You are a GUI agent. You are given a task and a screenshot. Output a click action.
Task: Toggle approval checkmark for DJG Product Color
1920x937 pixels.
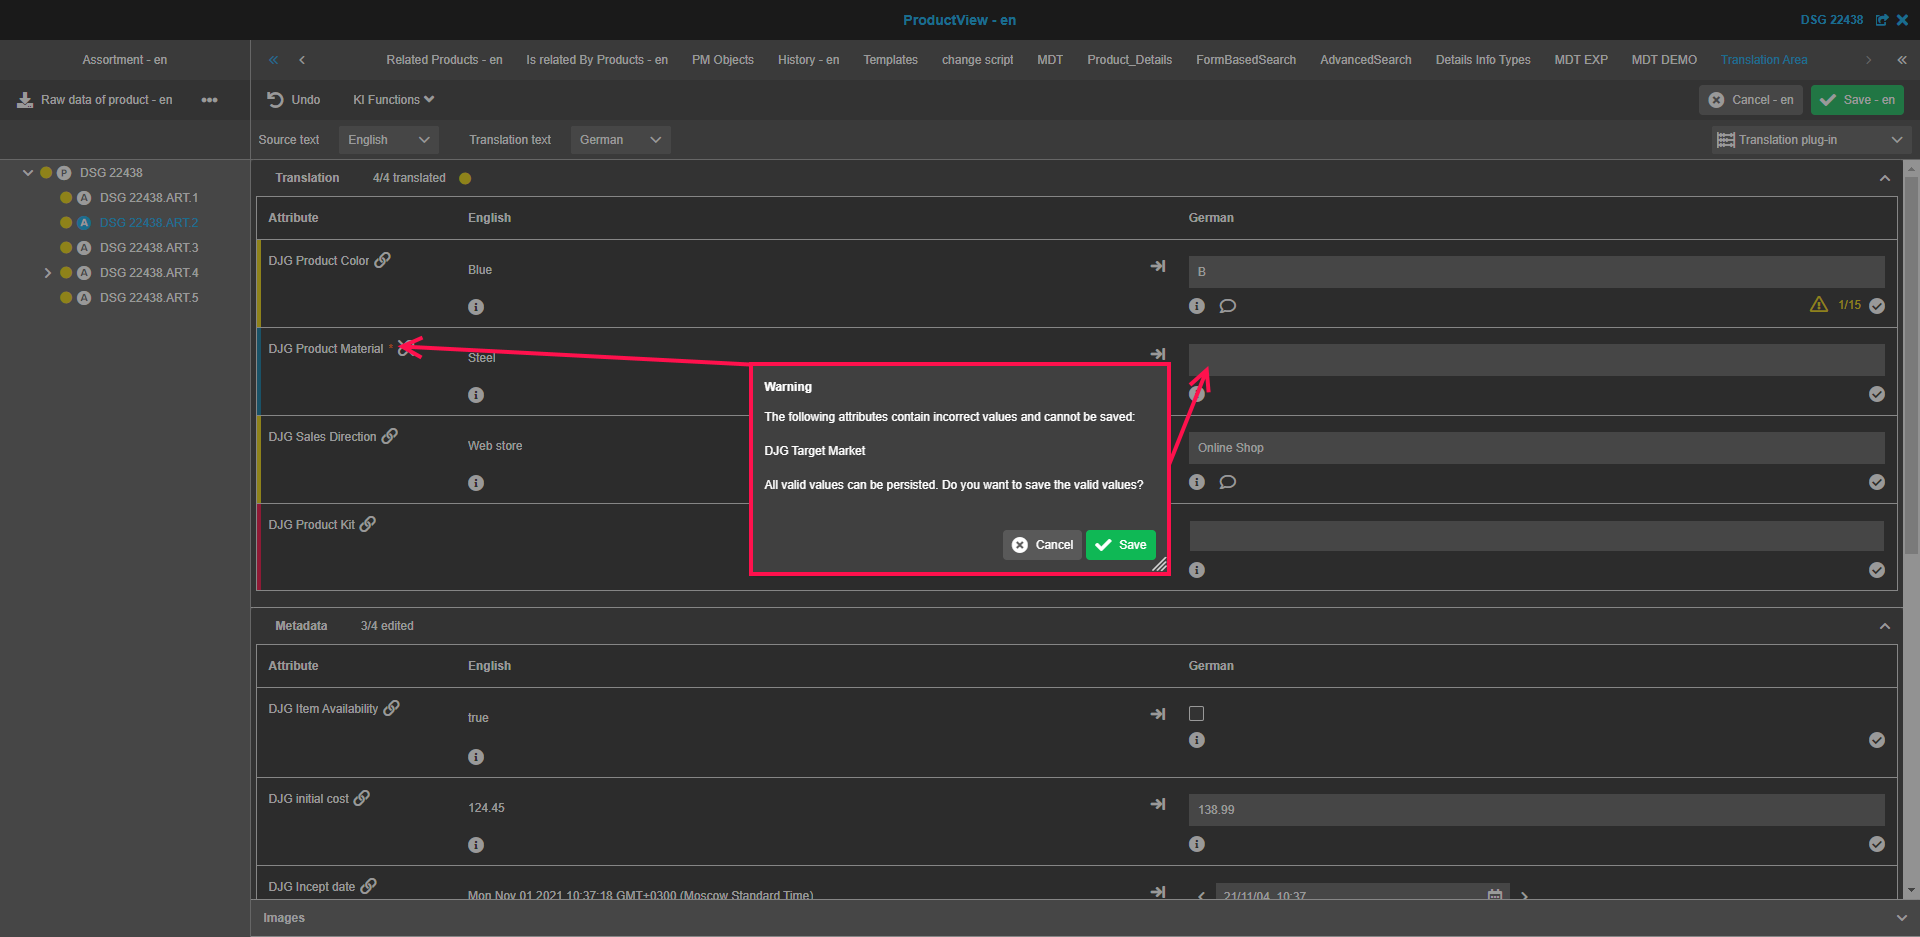pos(1877,306)
